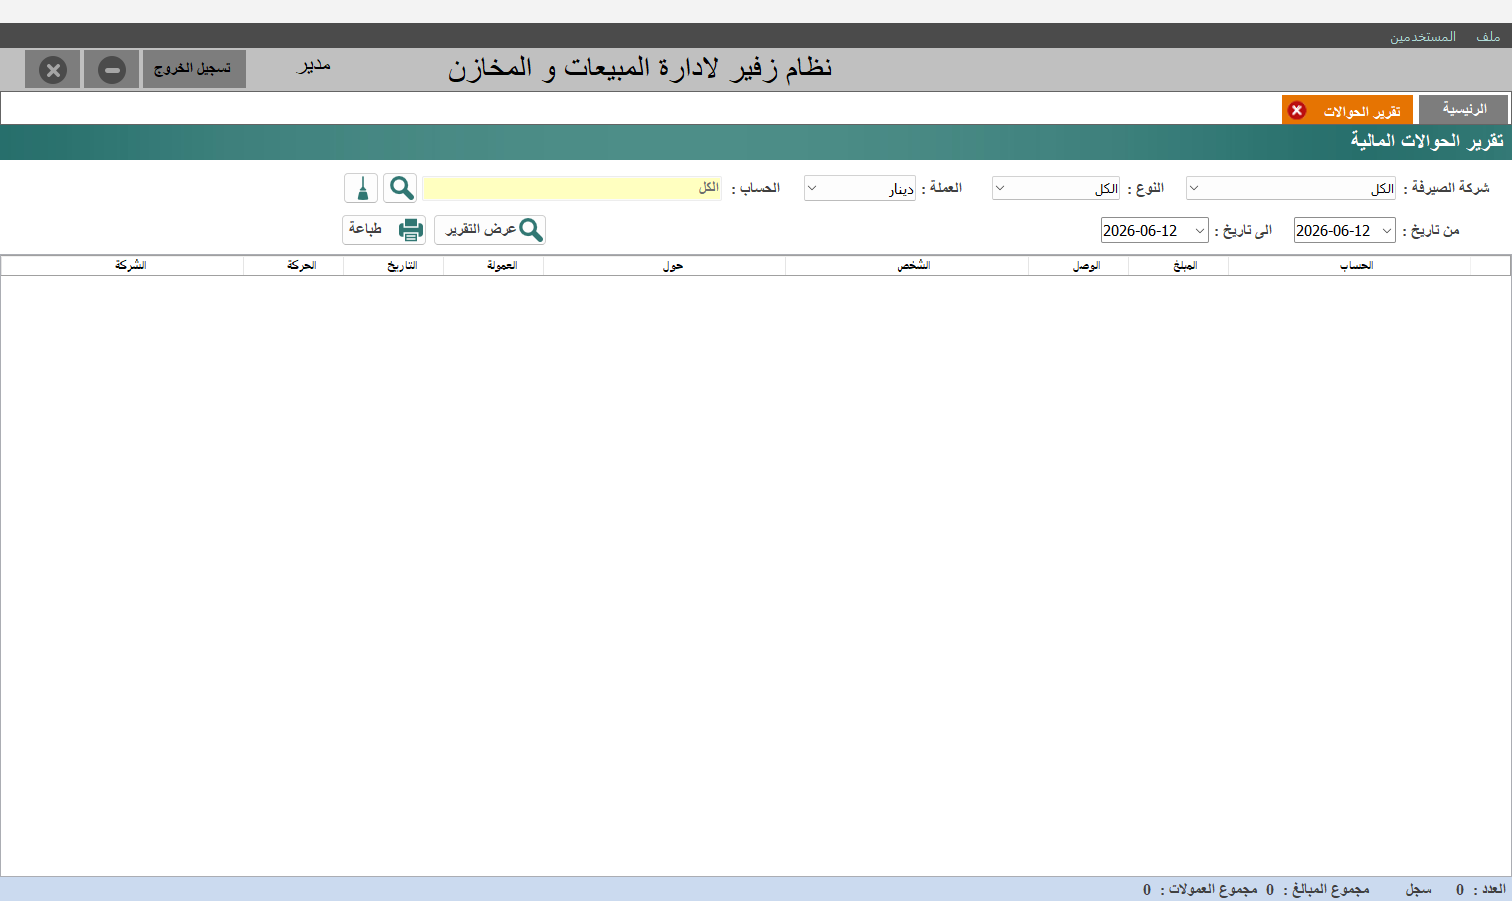Open the الى تاريخ date picker
The height and width of the screenshot is (901, 1512).
pos(1155,230)
